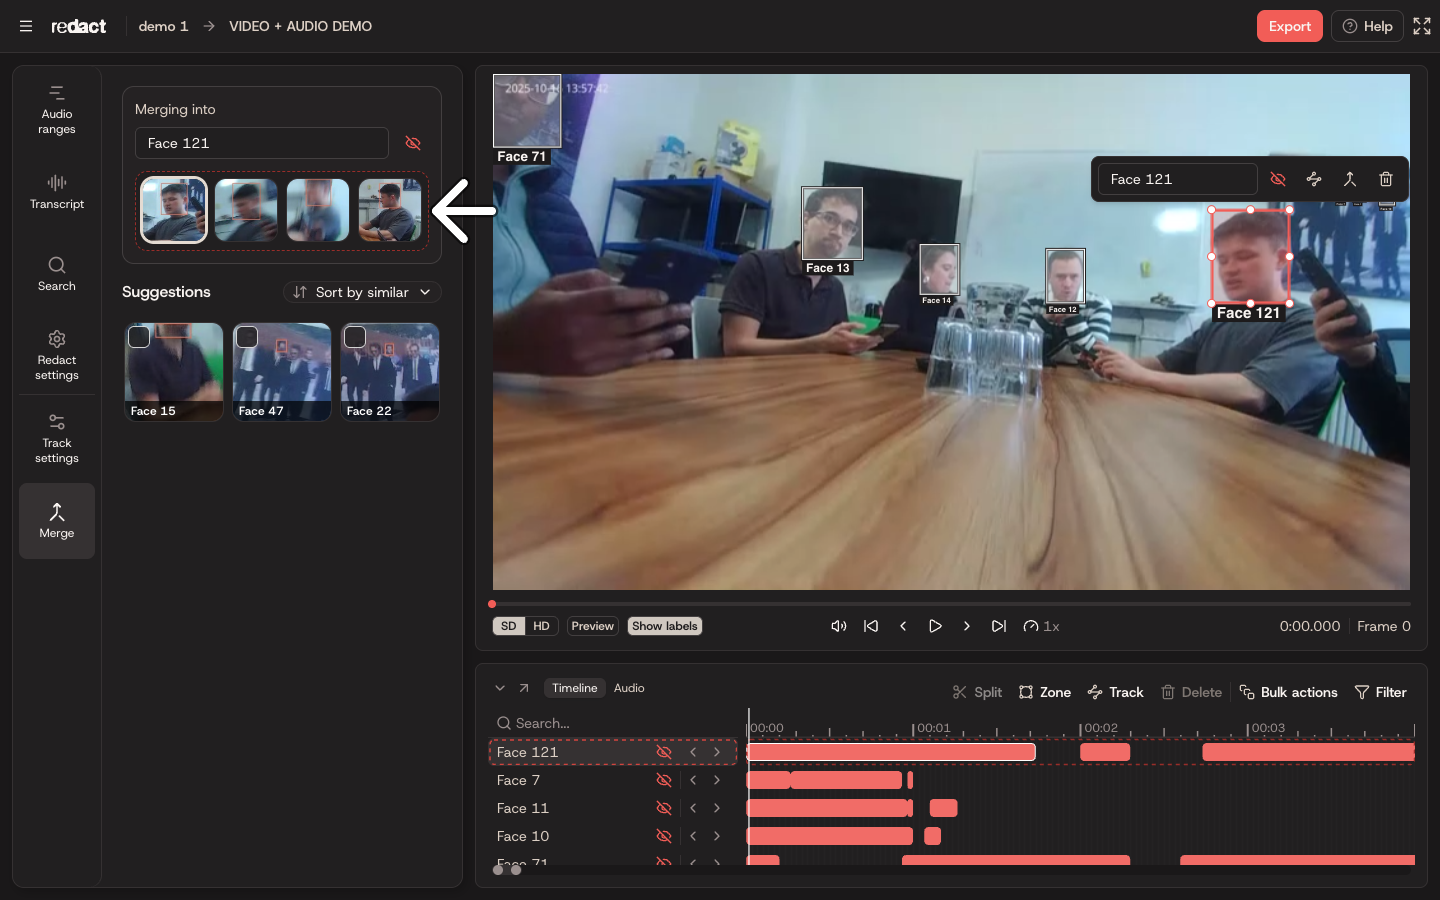Select the Timeline tab

[x=574, y=688]
